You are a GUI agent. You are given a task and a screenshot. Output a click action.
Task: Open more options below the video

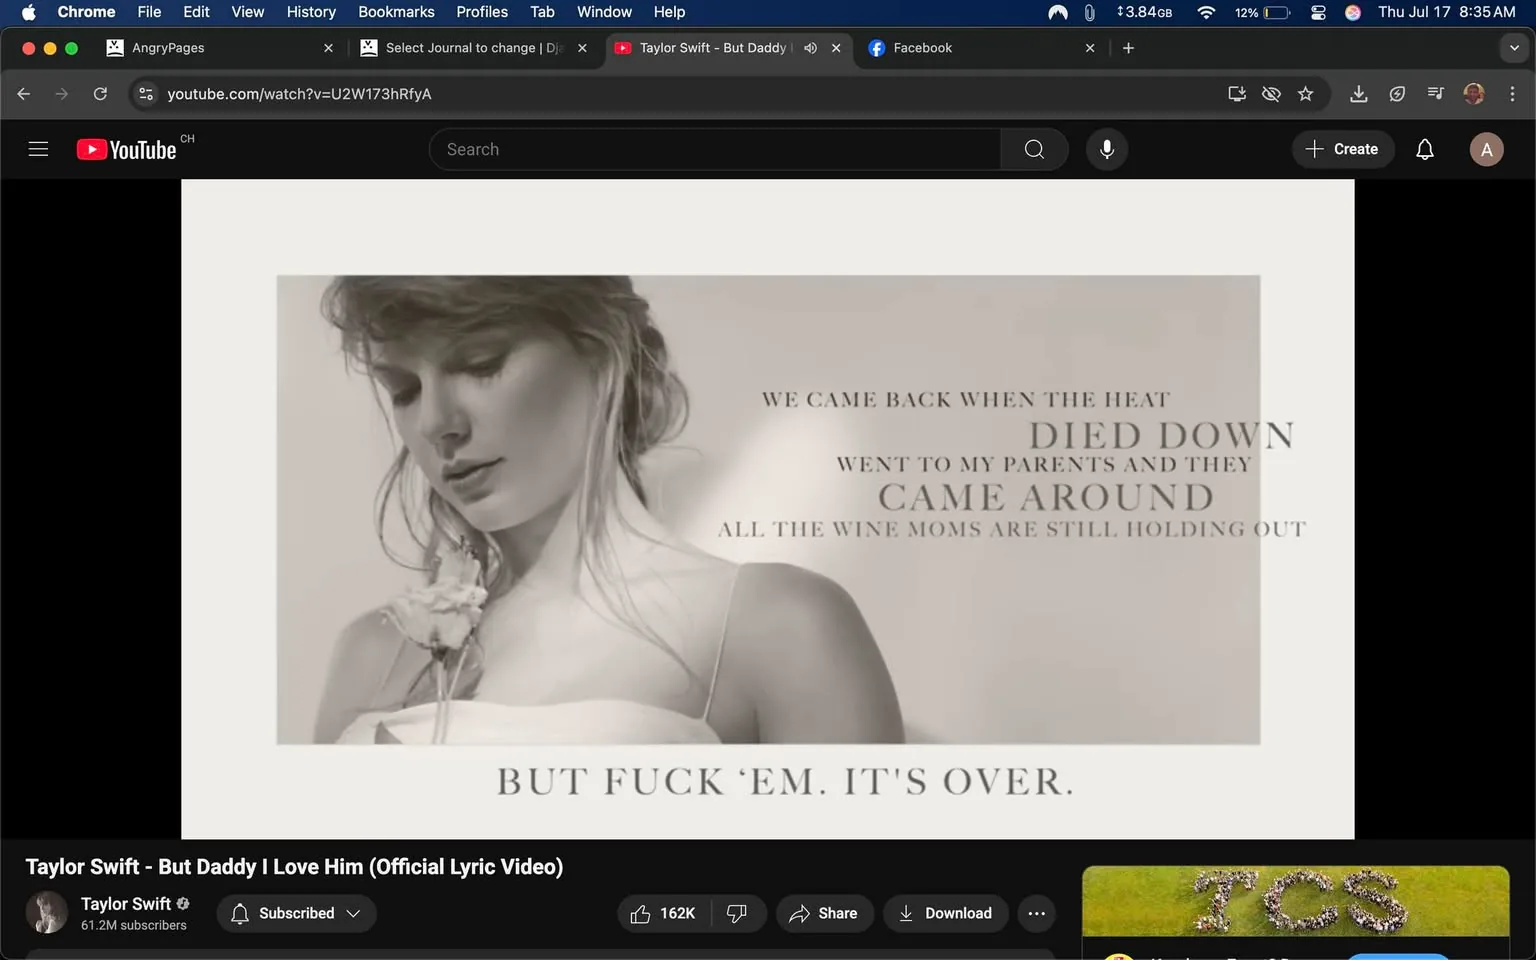[1036, 913]
